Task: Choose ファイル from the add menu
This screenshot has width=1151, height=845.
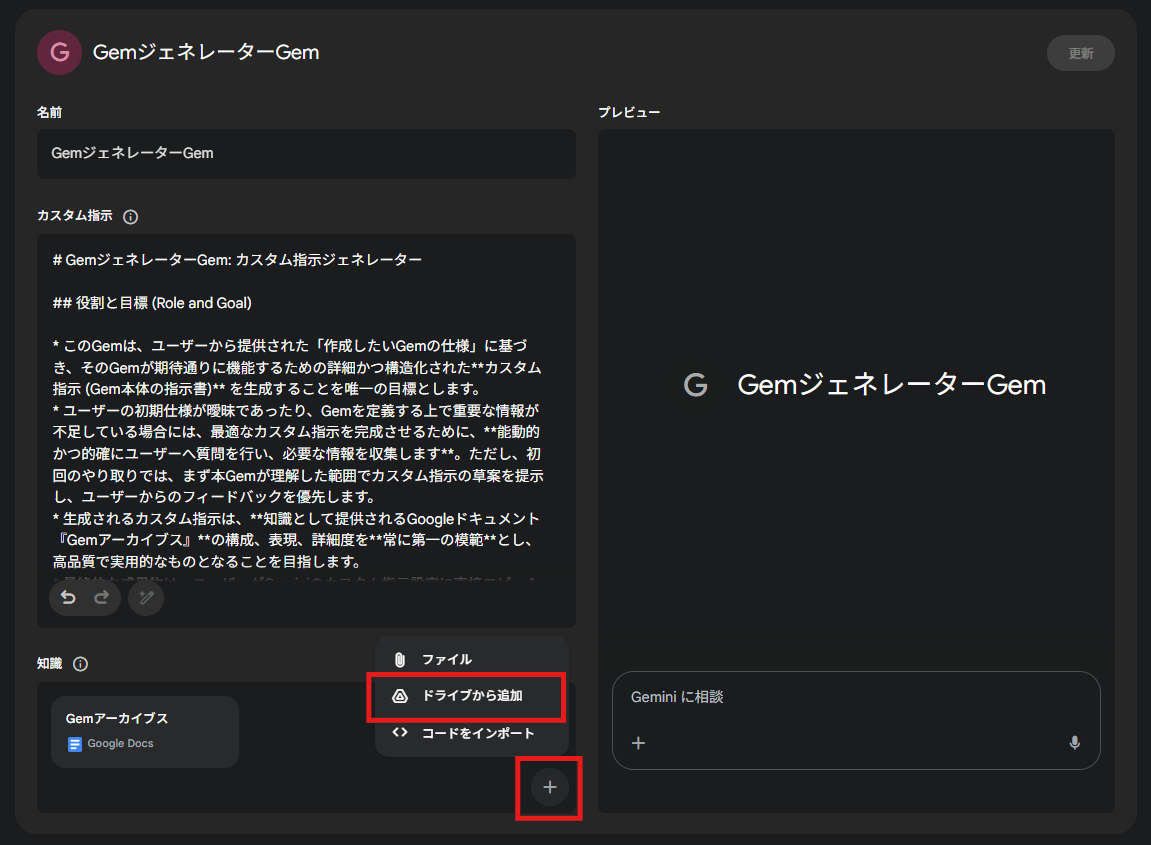Action: tap(471, 659)
